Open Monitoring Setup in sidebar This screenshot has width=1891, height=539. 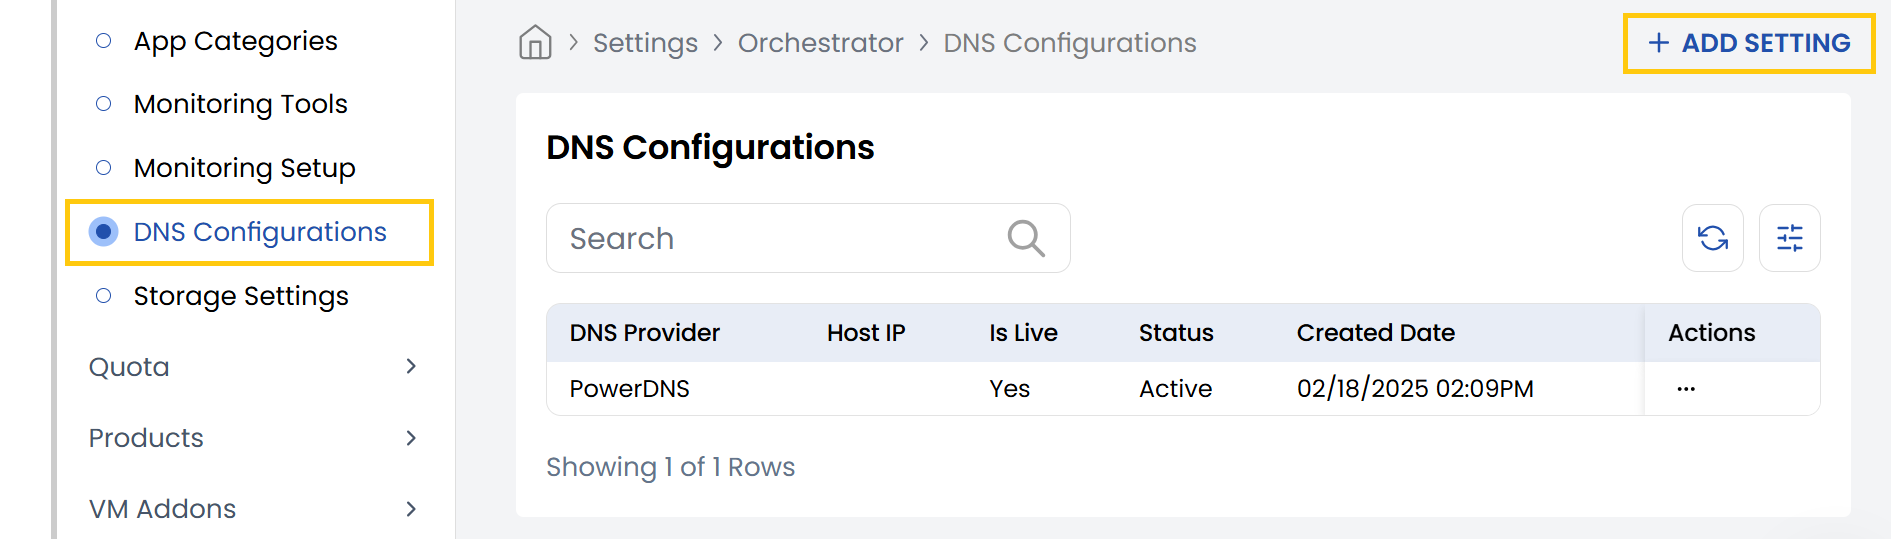pyautogui.click(x=244, y=168)
